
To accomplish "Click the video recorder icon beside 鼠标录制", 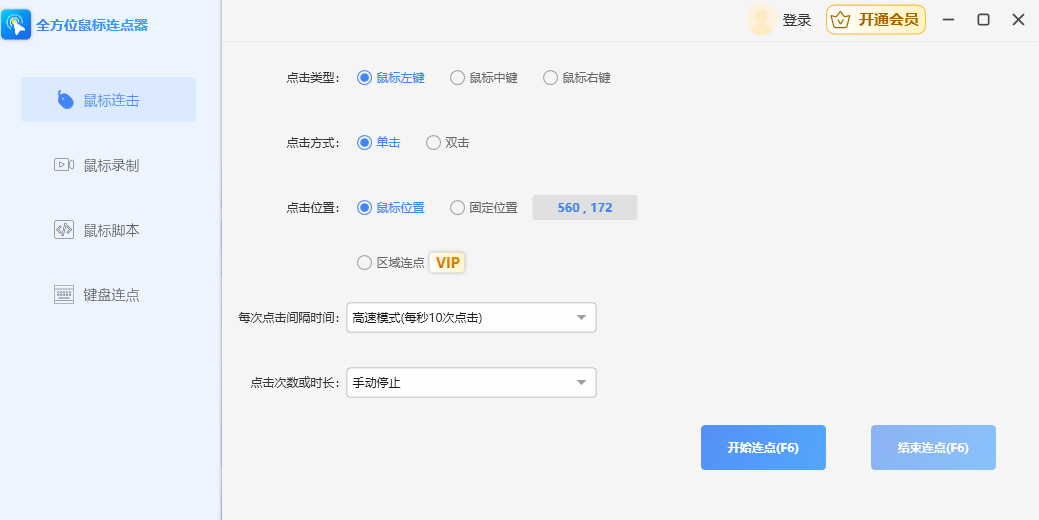I will click(64, 165).
